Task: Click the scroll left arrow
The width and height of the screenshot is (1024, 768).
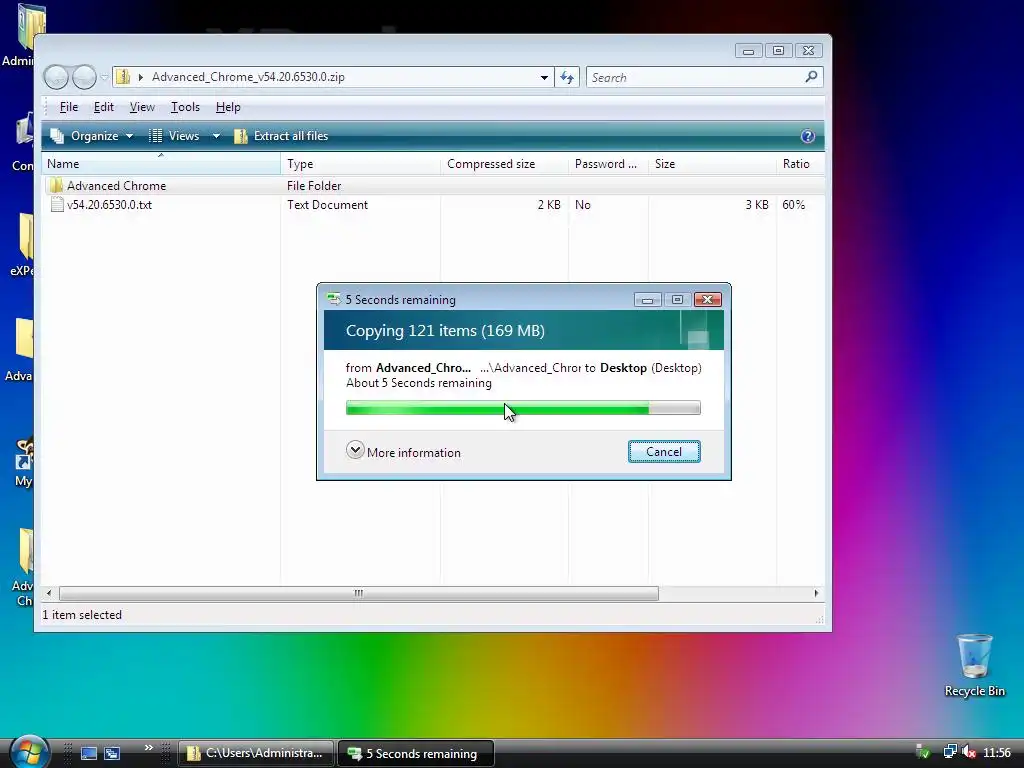Action: click(49, 593)
